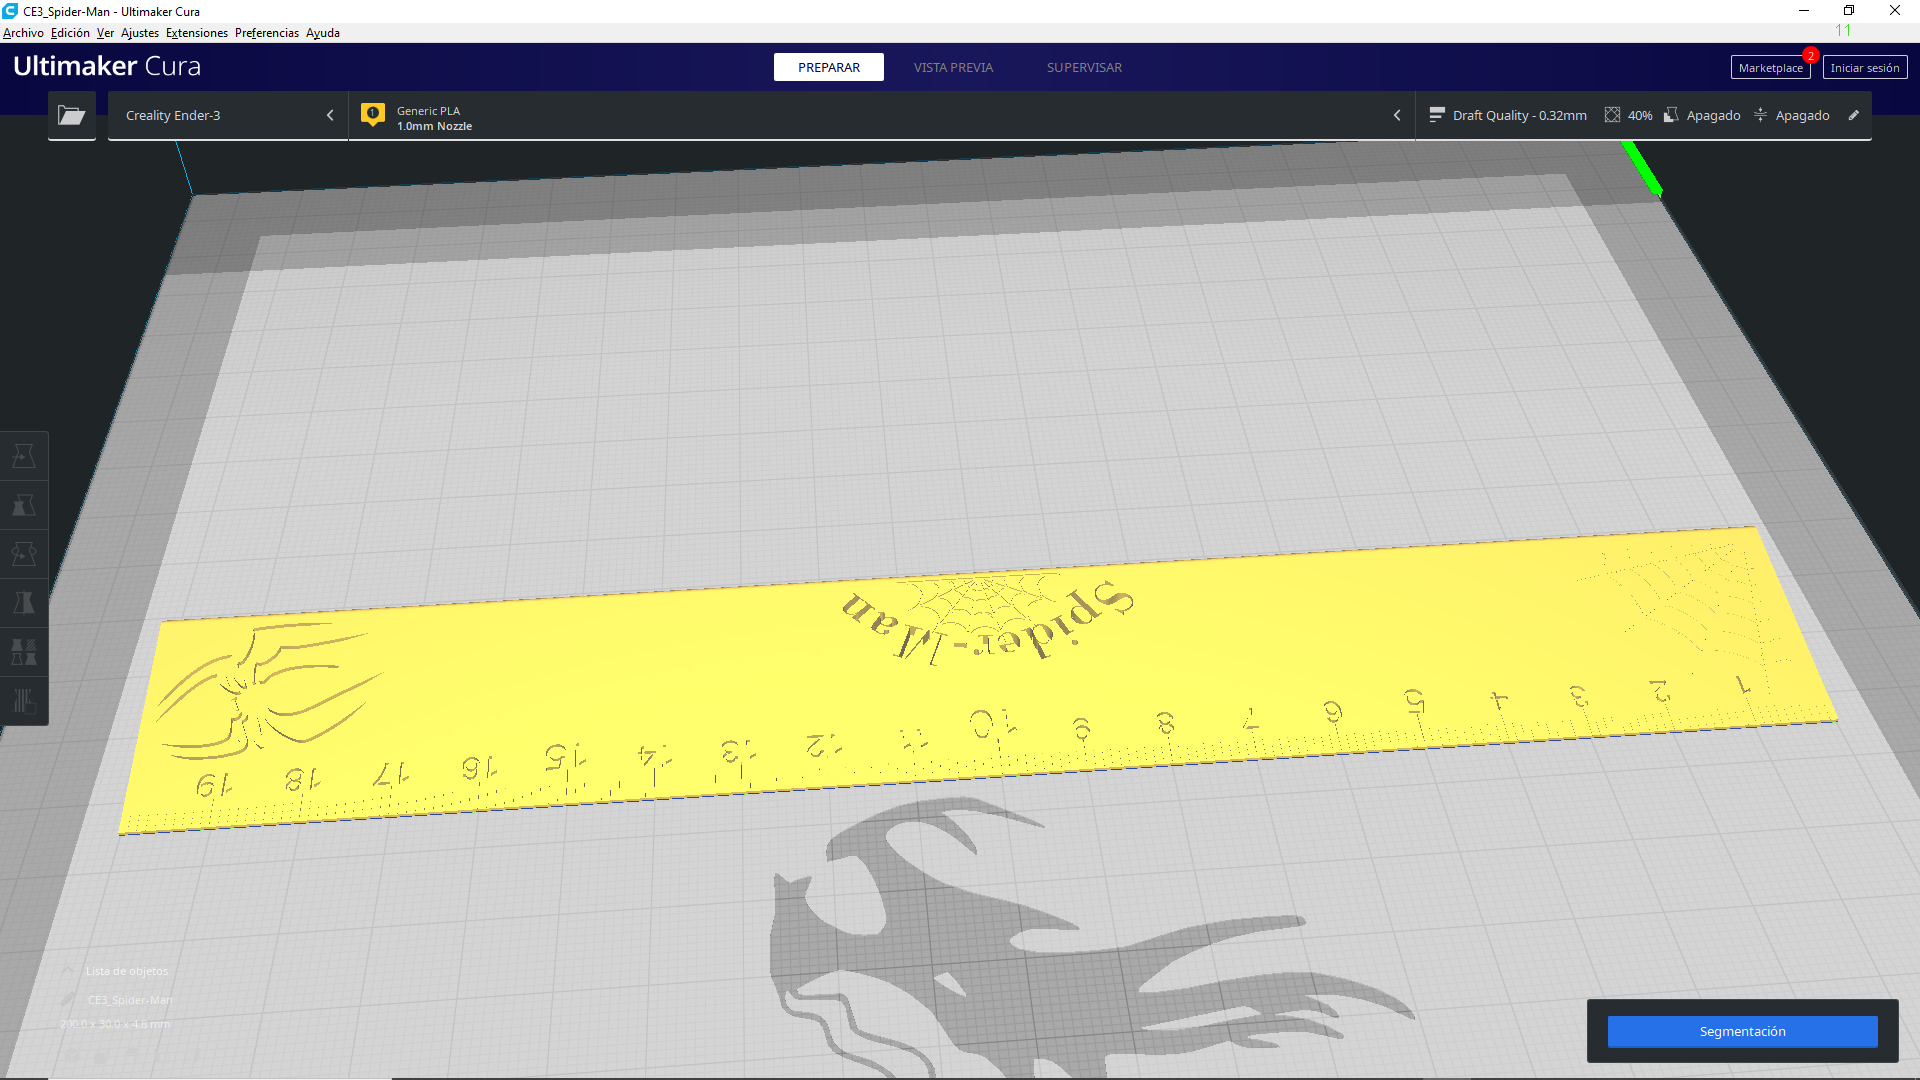Select the Move tool

click(24, 455)
